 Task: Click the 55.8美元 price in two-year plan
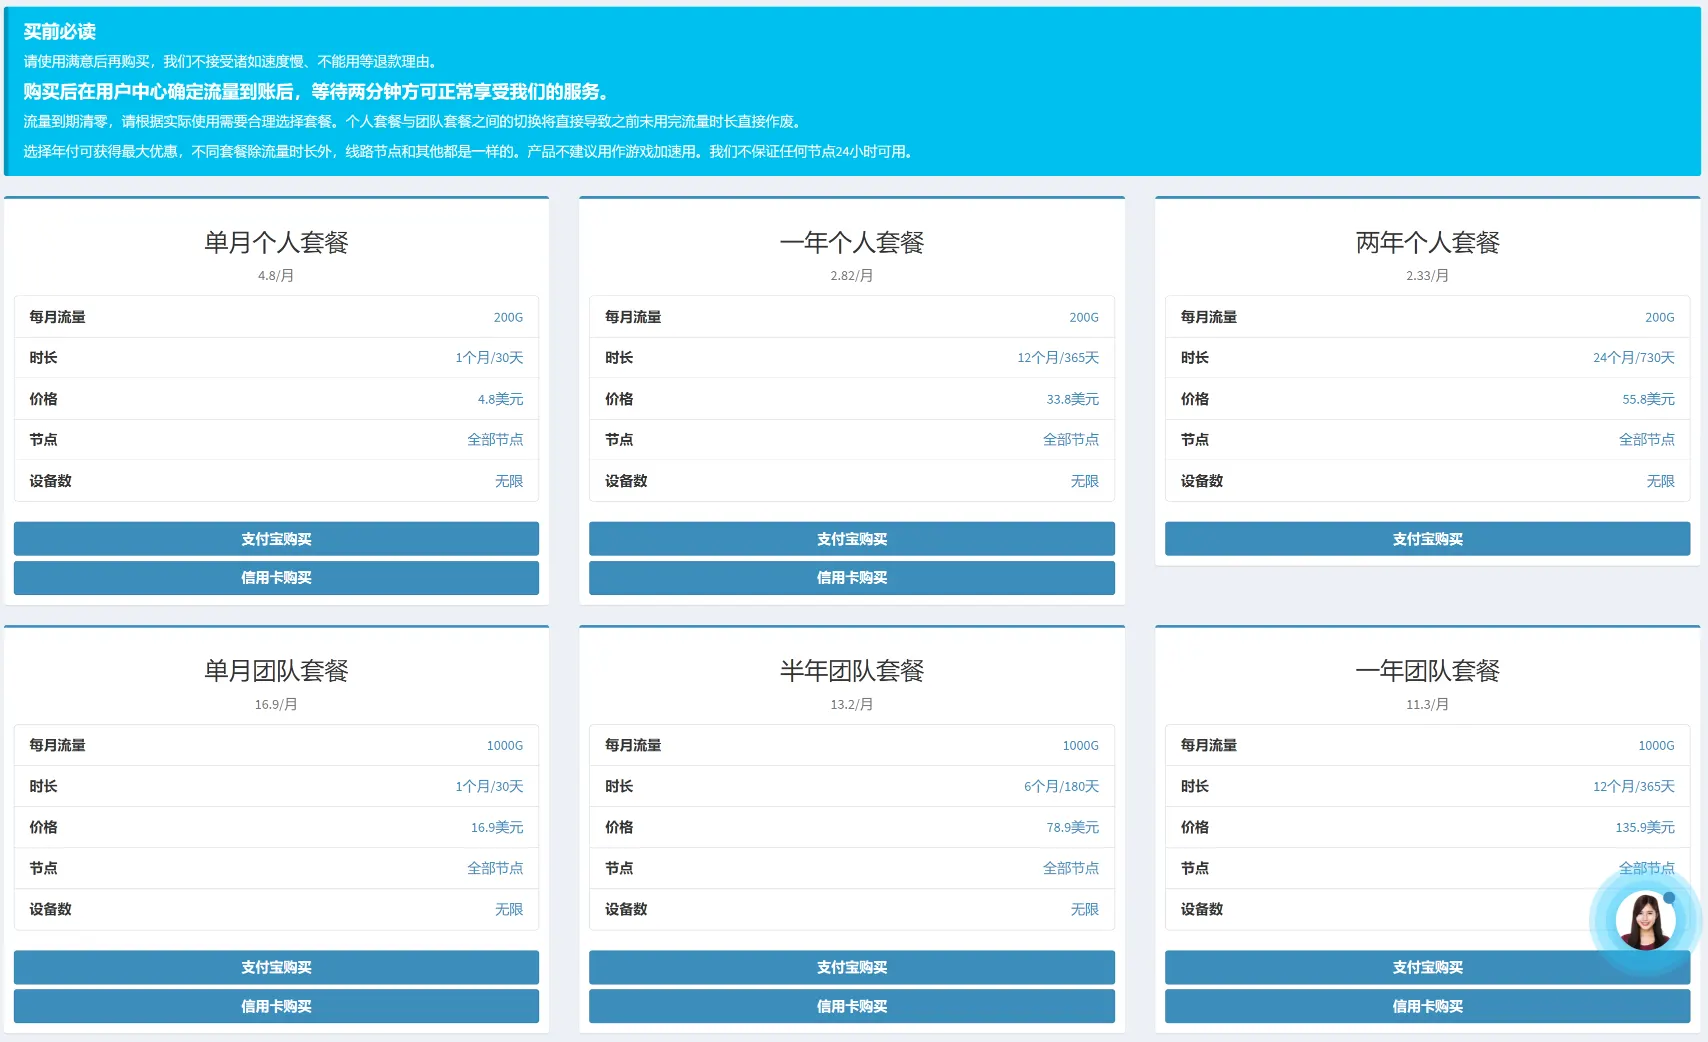point(1648,399)
